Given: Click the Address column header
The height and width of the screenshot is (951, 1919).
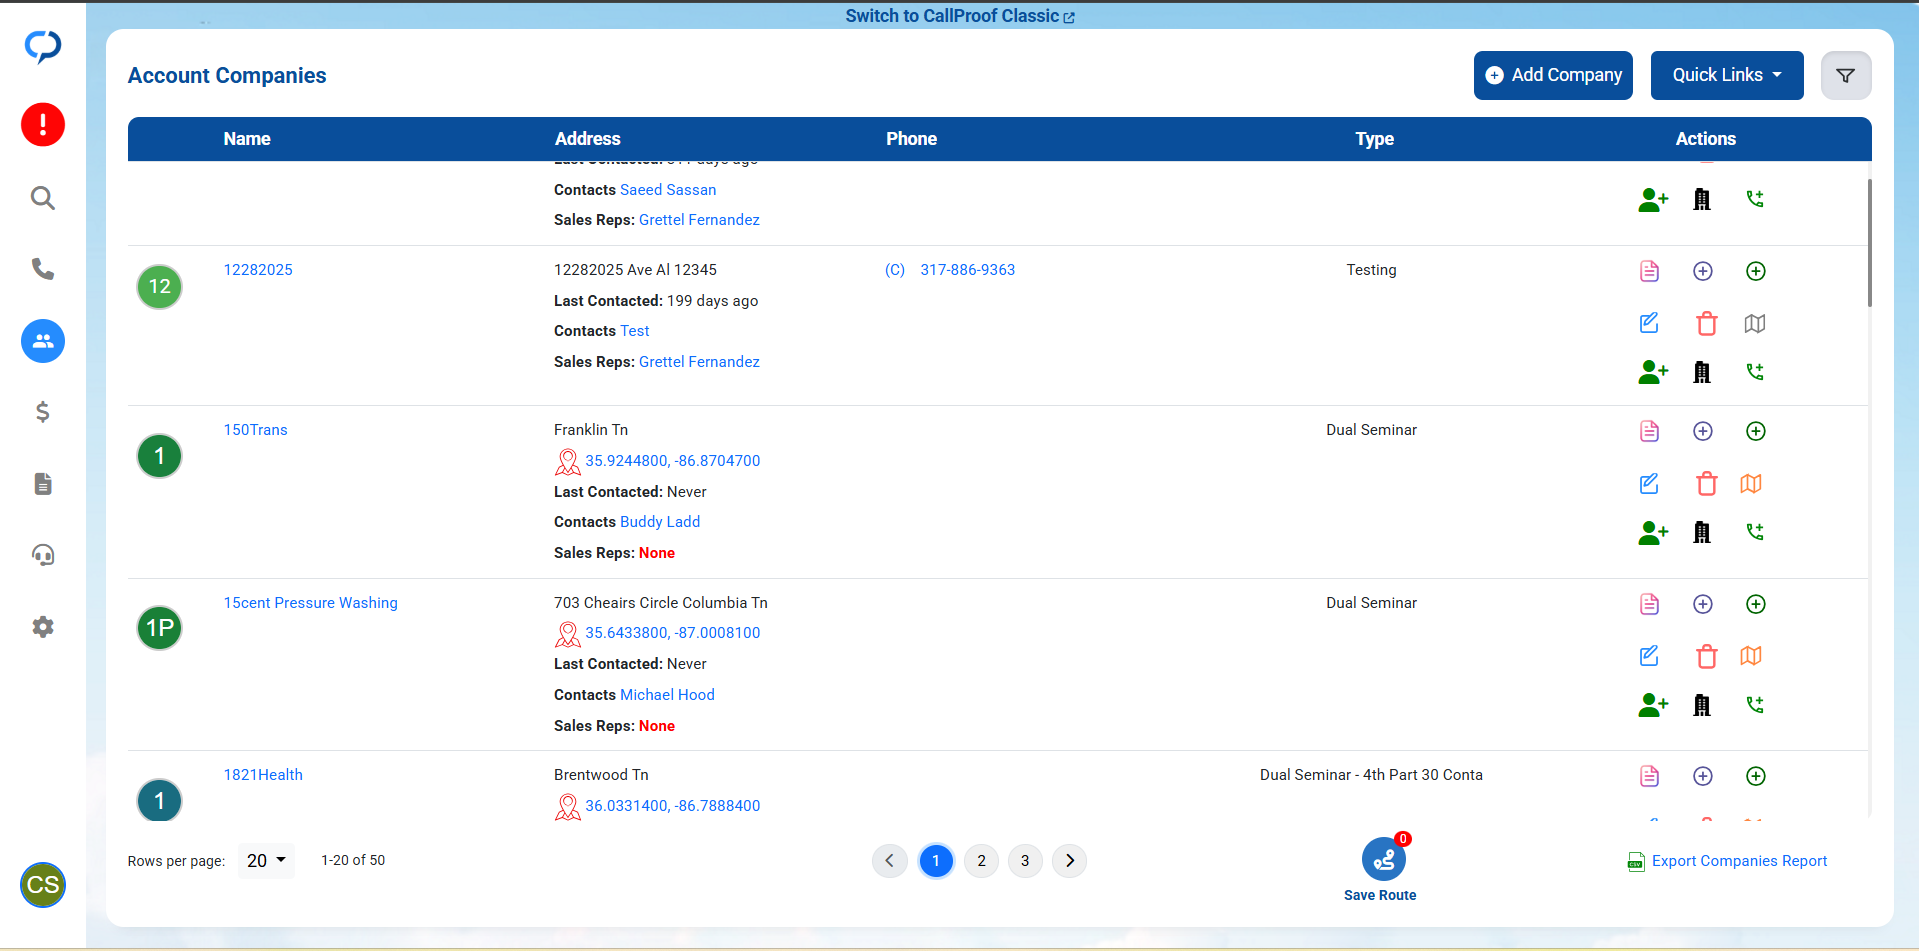Looking at the screenshot, I should click(x=588, y=139).
